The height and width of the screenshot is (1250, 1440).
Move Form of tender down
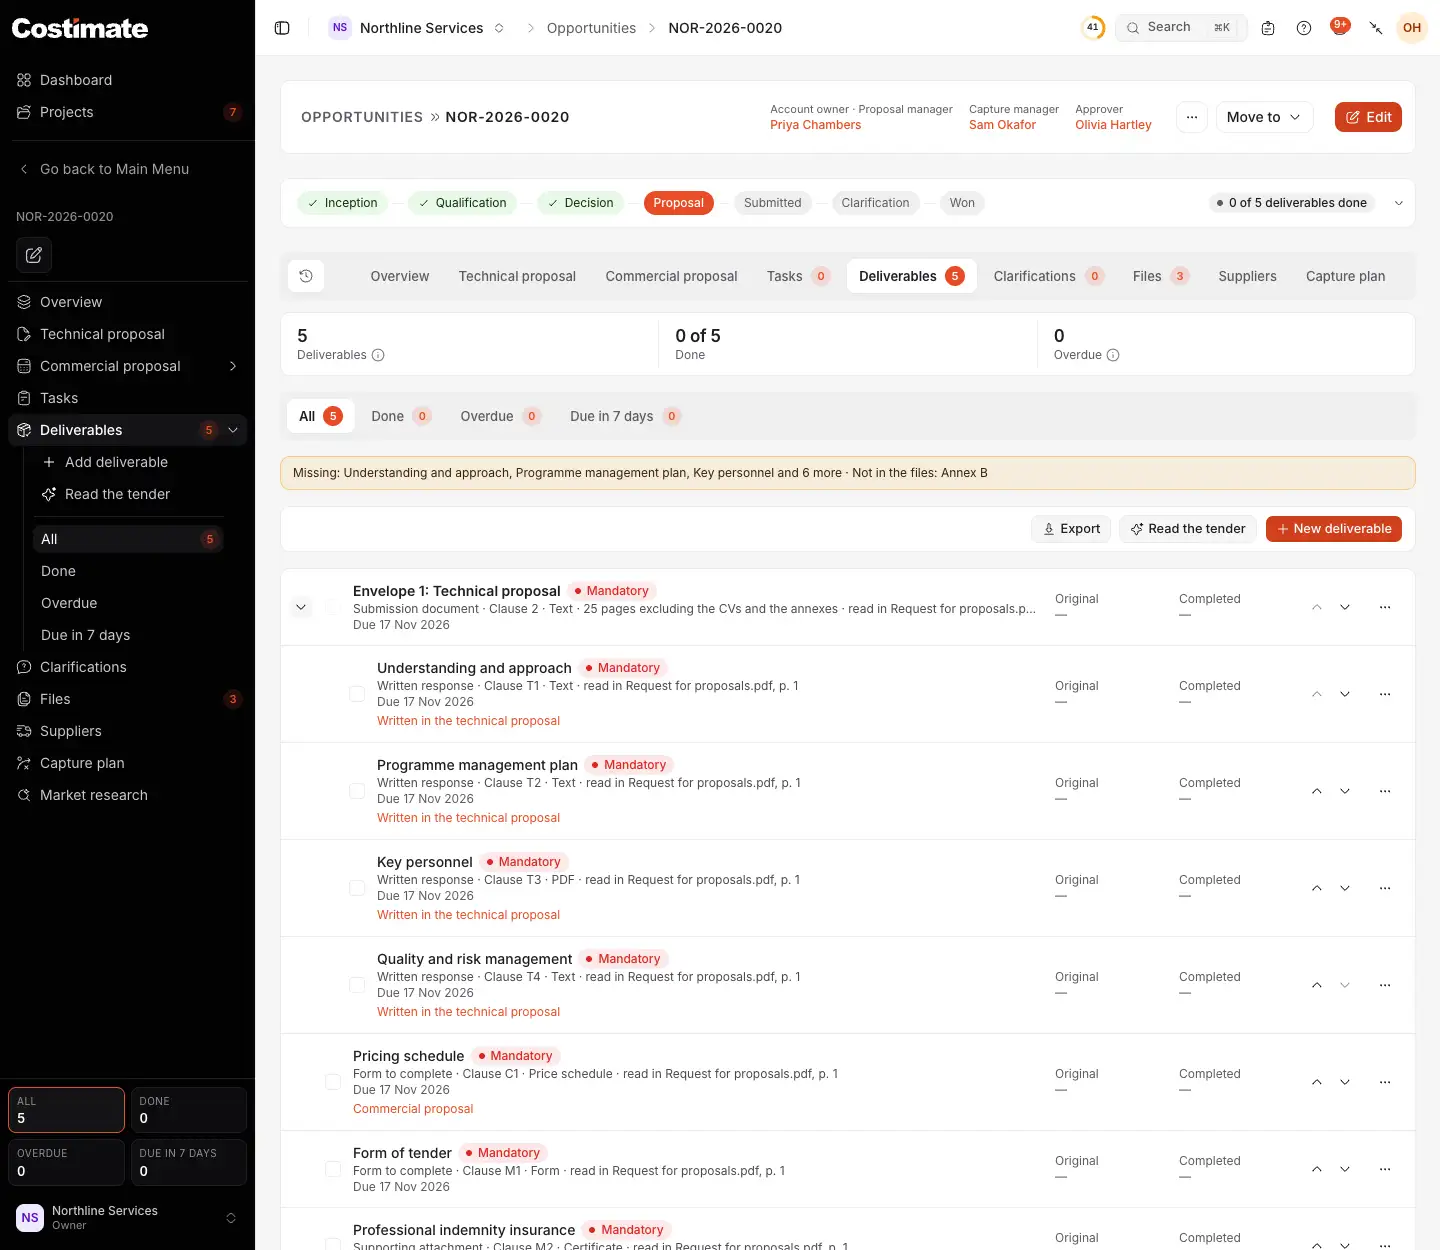pyautogui.click(x=1345, y=1169)
